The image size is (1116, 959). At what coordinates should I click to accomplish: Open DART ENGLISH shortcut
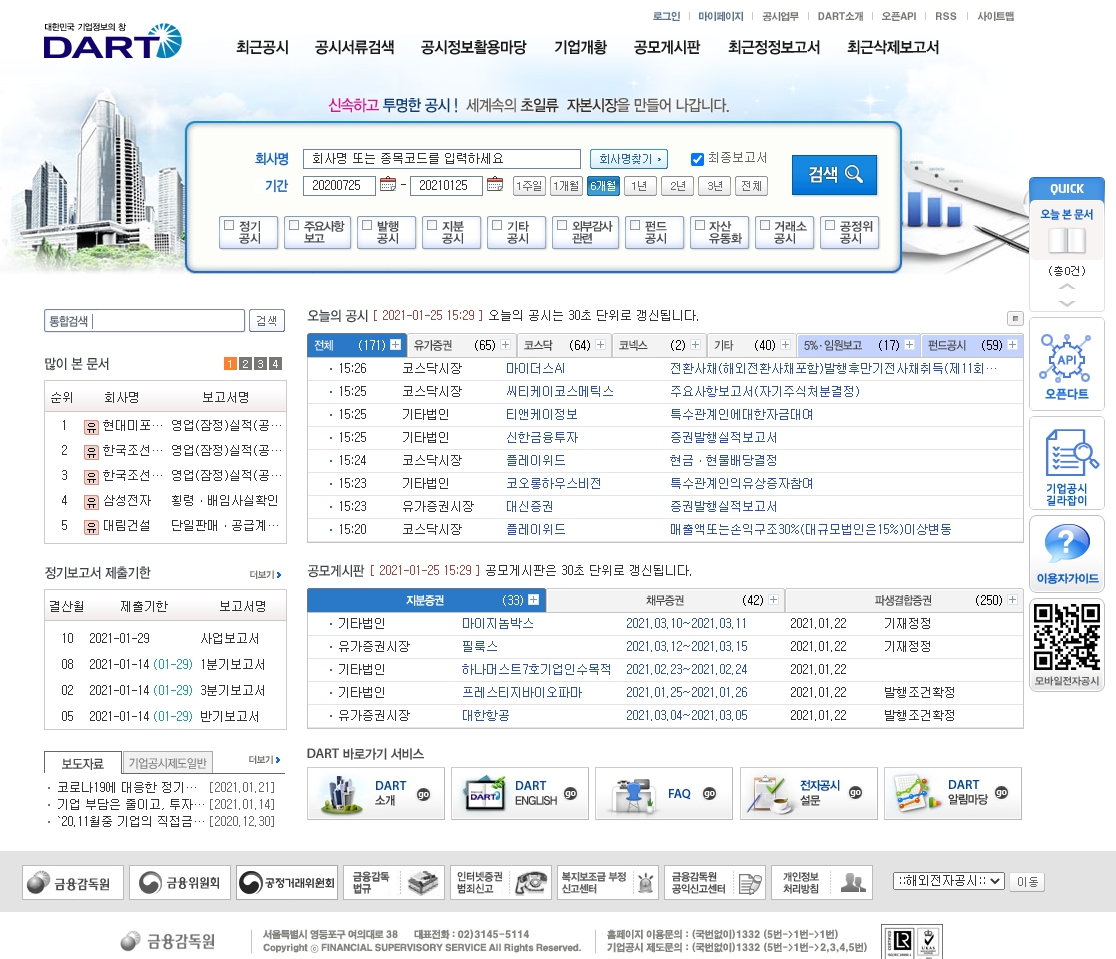click(x=520, y=793)
